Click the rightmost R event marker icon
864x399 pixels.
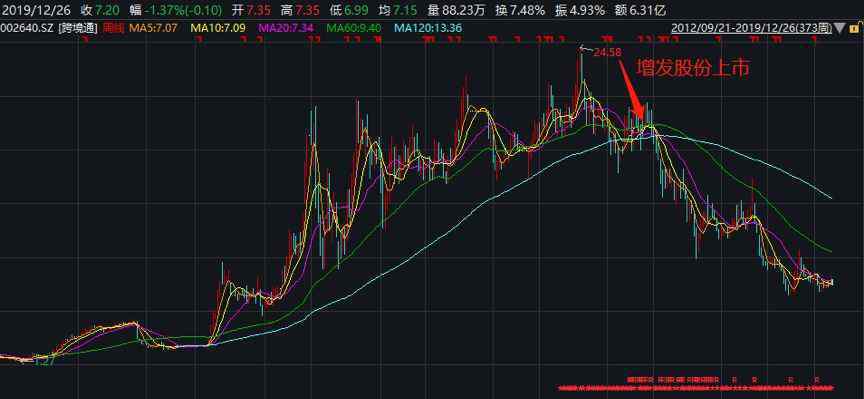pos(817,380)
